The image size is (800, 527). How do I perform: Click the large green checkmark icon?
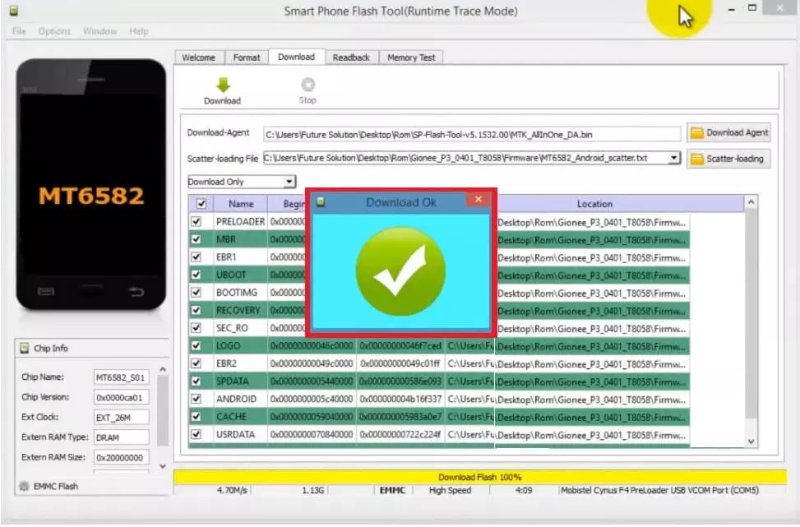click(401, 271)
